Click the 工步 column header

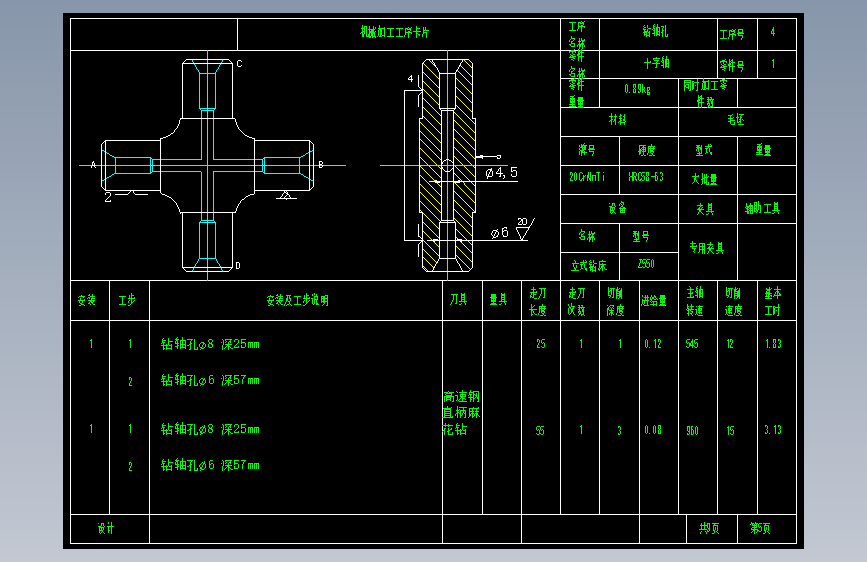[127, 300]
